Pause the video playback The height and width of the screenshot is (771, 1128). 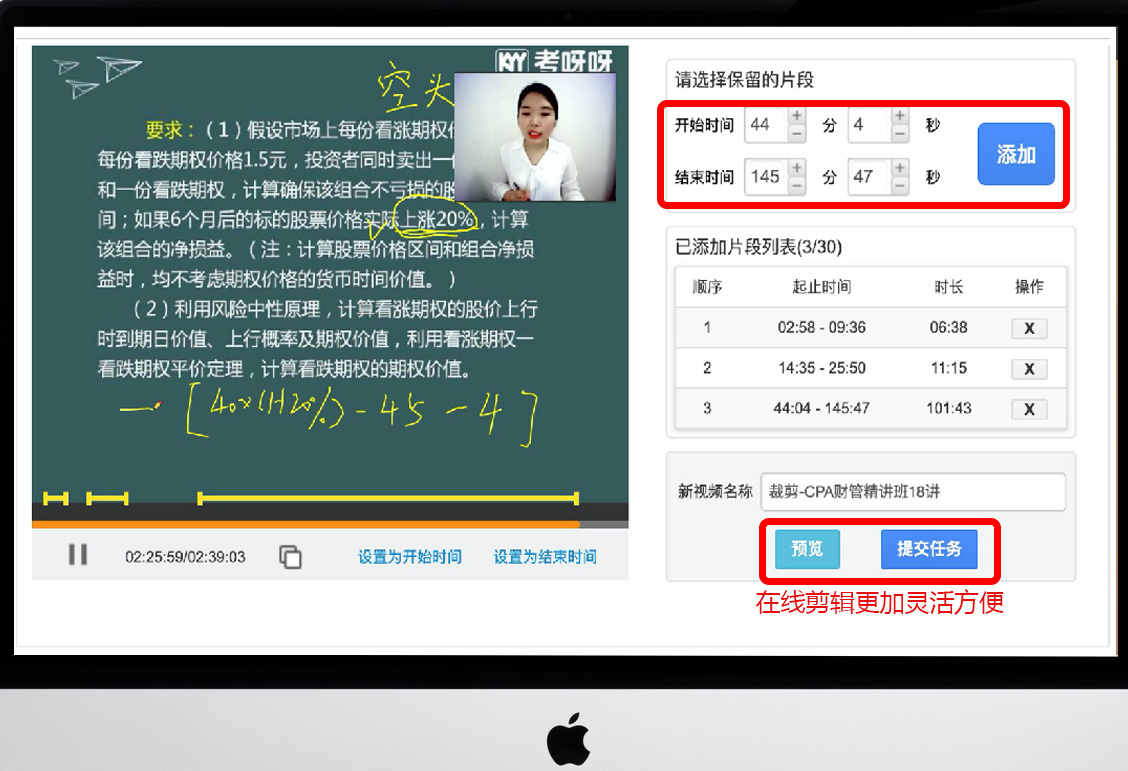78,555
